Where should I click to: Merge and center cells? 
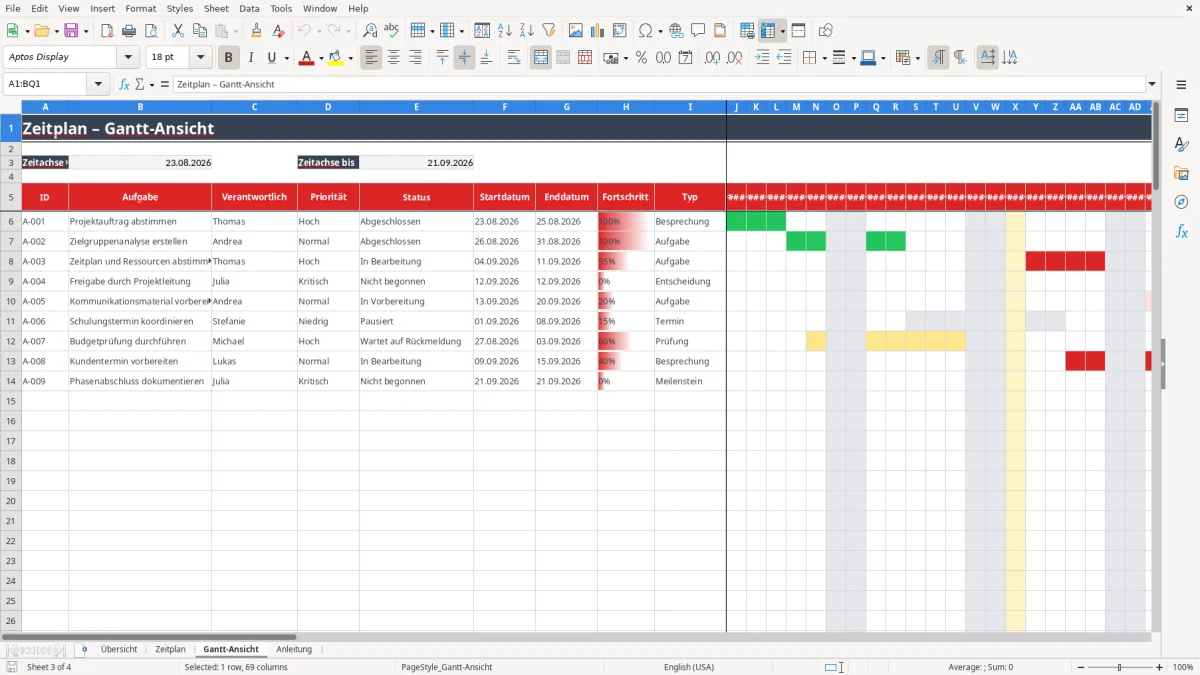click(541, 58)
